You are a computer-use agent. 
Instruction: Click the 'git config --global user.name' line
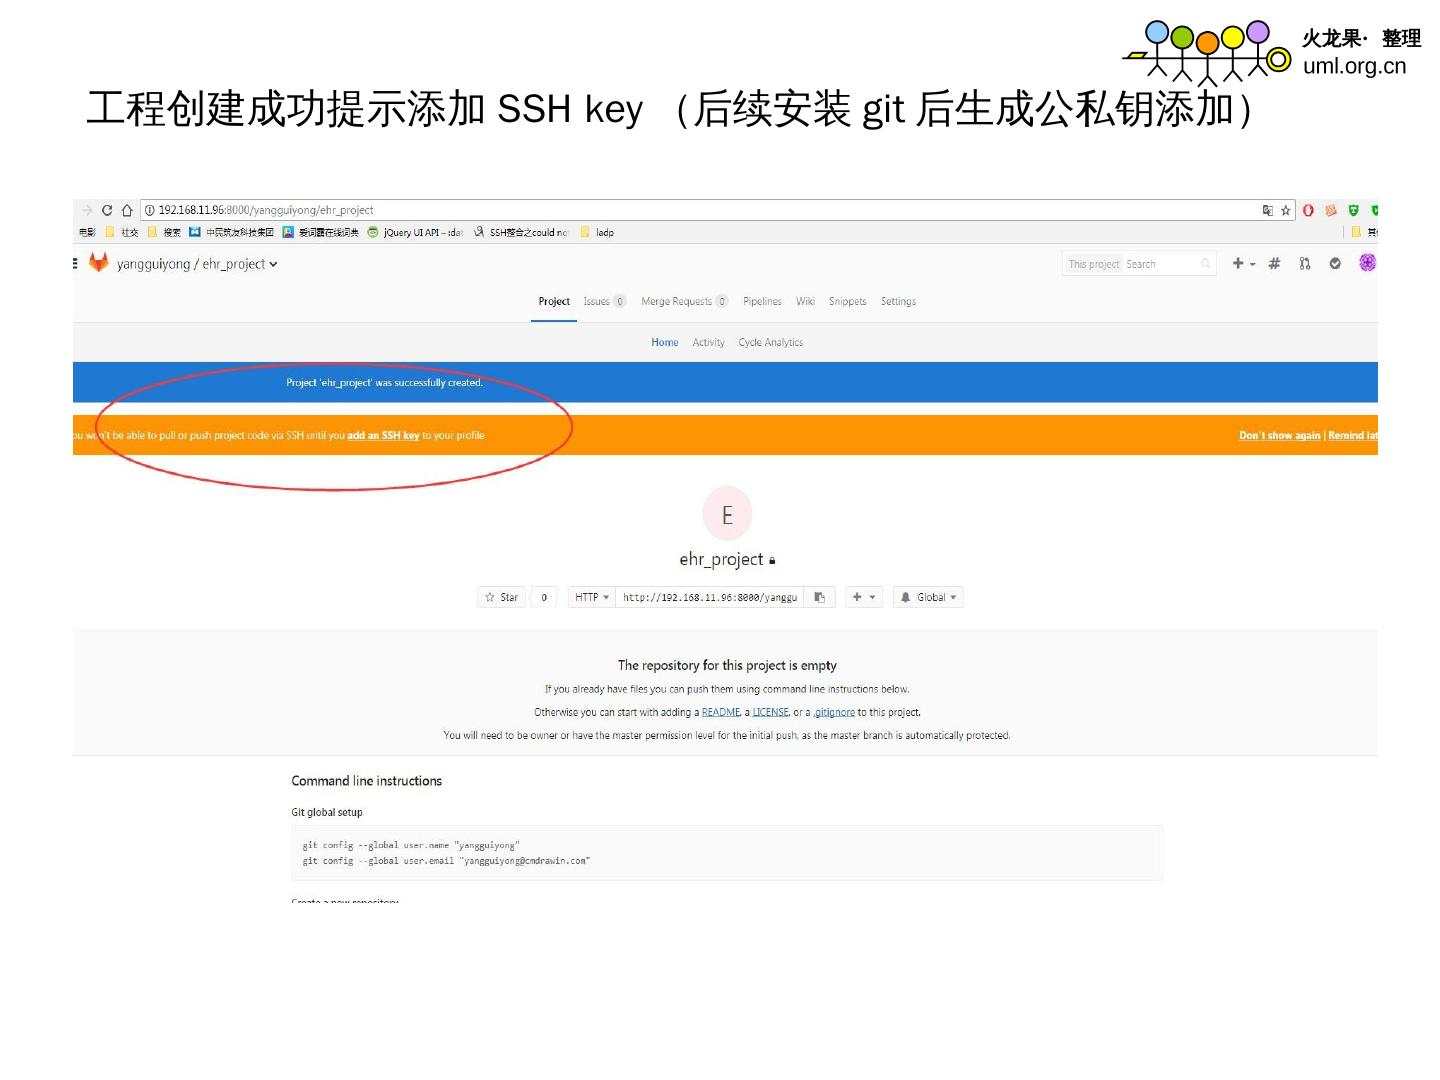411,845
